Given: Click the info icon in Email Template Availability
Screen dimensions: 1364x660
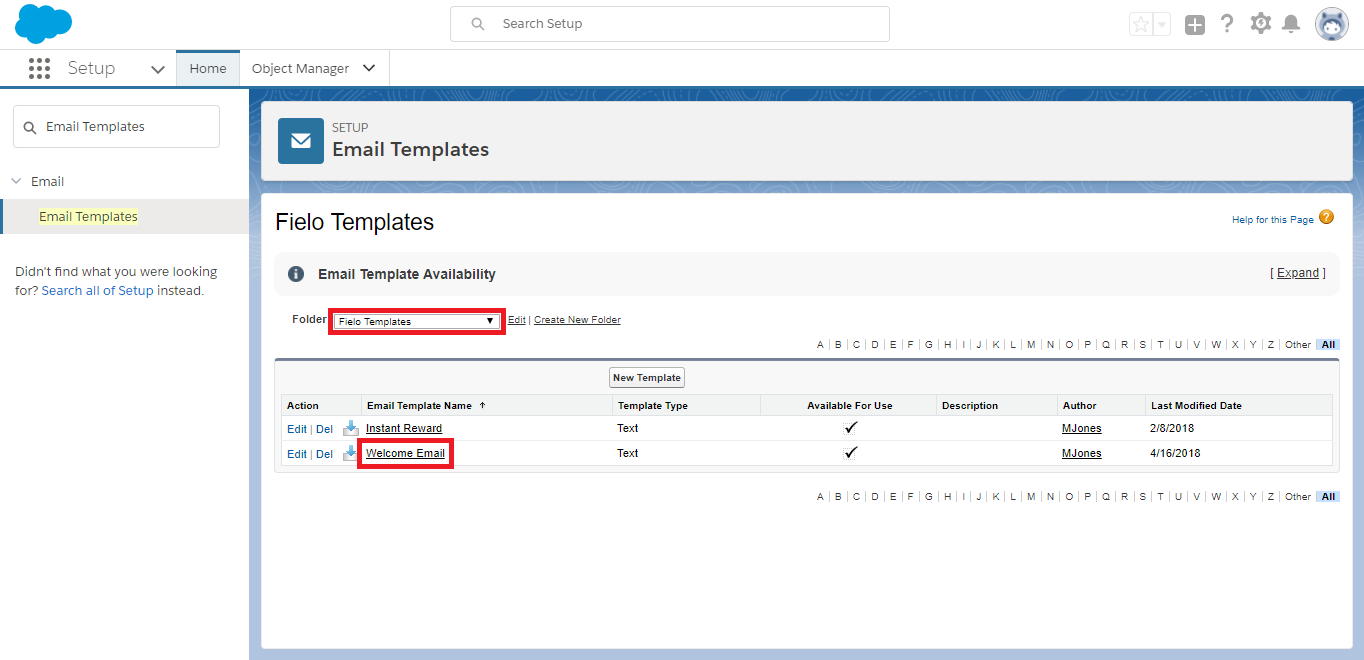Looking at the screenshot, I should point(296,274).
